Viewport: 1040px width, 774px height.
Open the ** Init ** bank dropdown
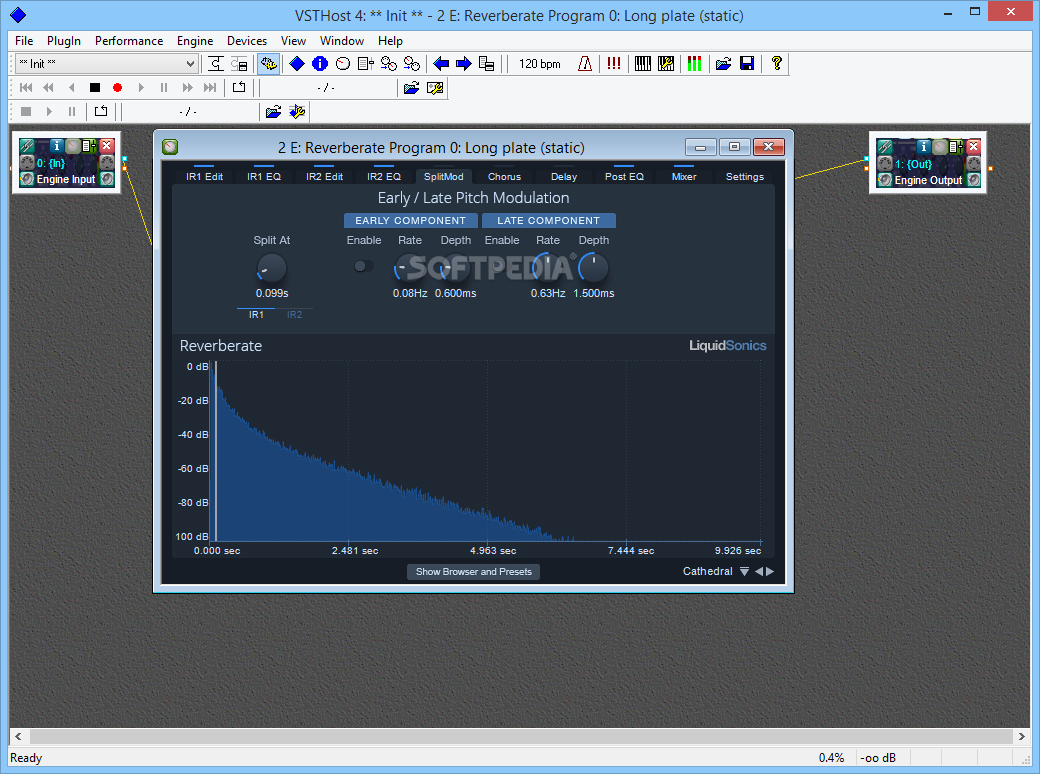click(106, 64)
